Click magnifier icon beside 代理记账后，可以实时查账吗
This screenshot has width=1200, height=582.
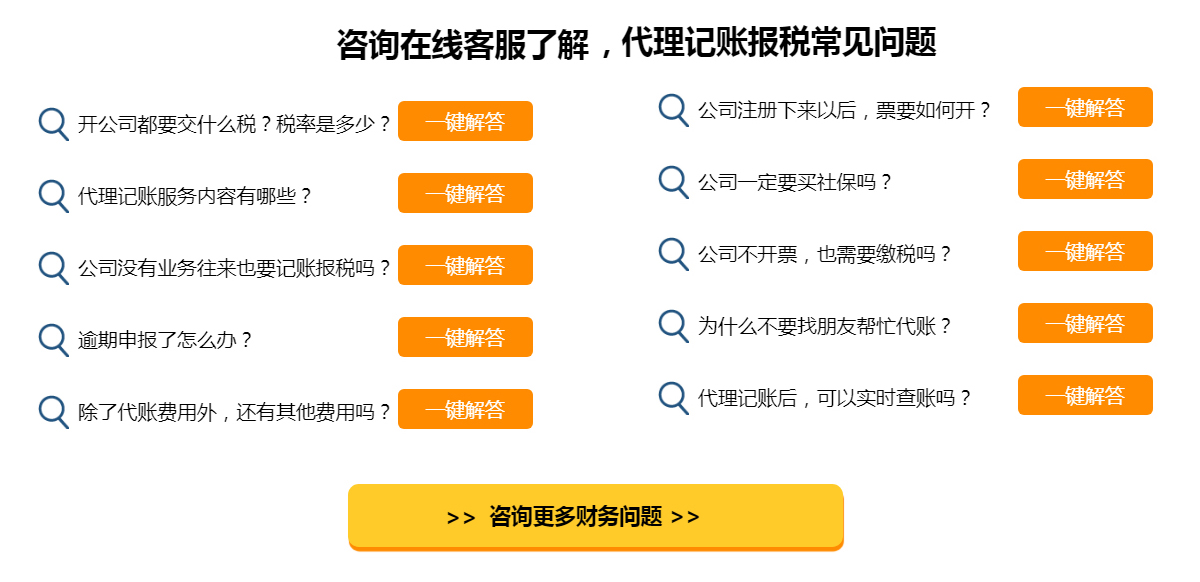pyautogui.click(x=673, y=397)
